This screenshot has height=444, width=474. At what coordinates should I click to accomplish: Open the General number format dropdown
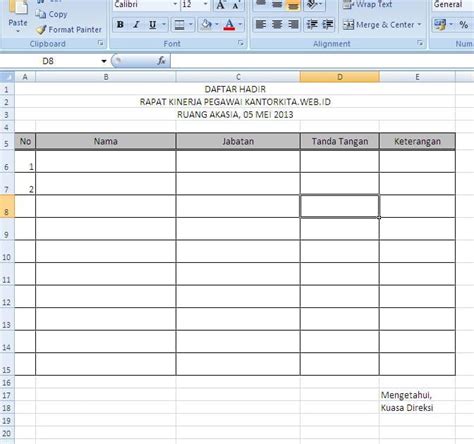click(x=453, y=4)
